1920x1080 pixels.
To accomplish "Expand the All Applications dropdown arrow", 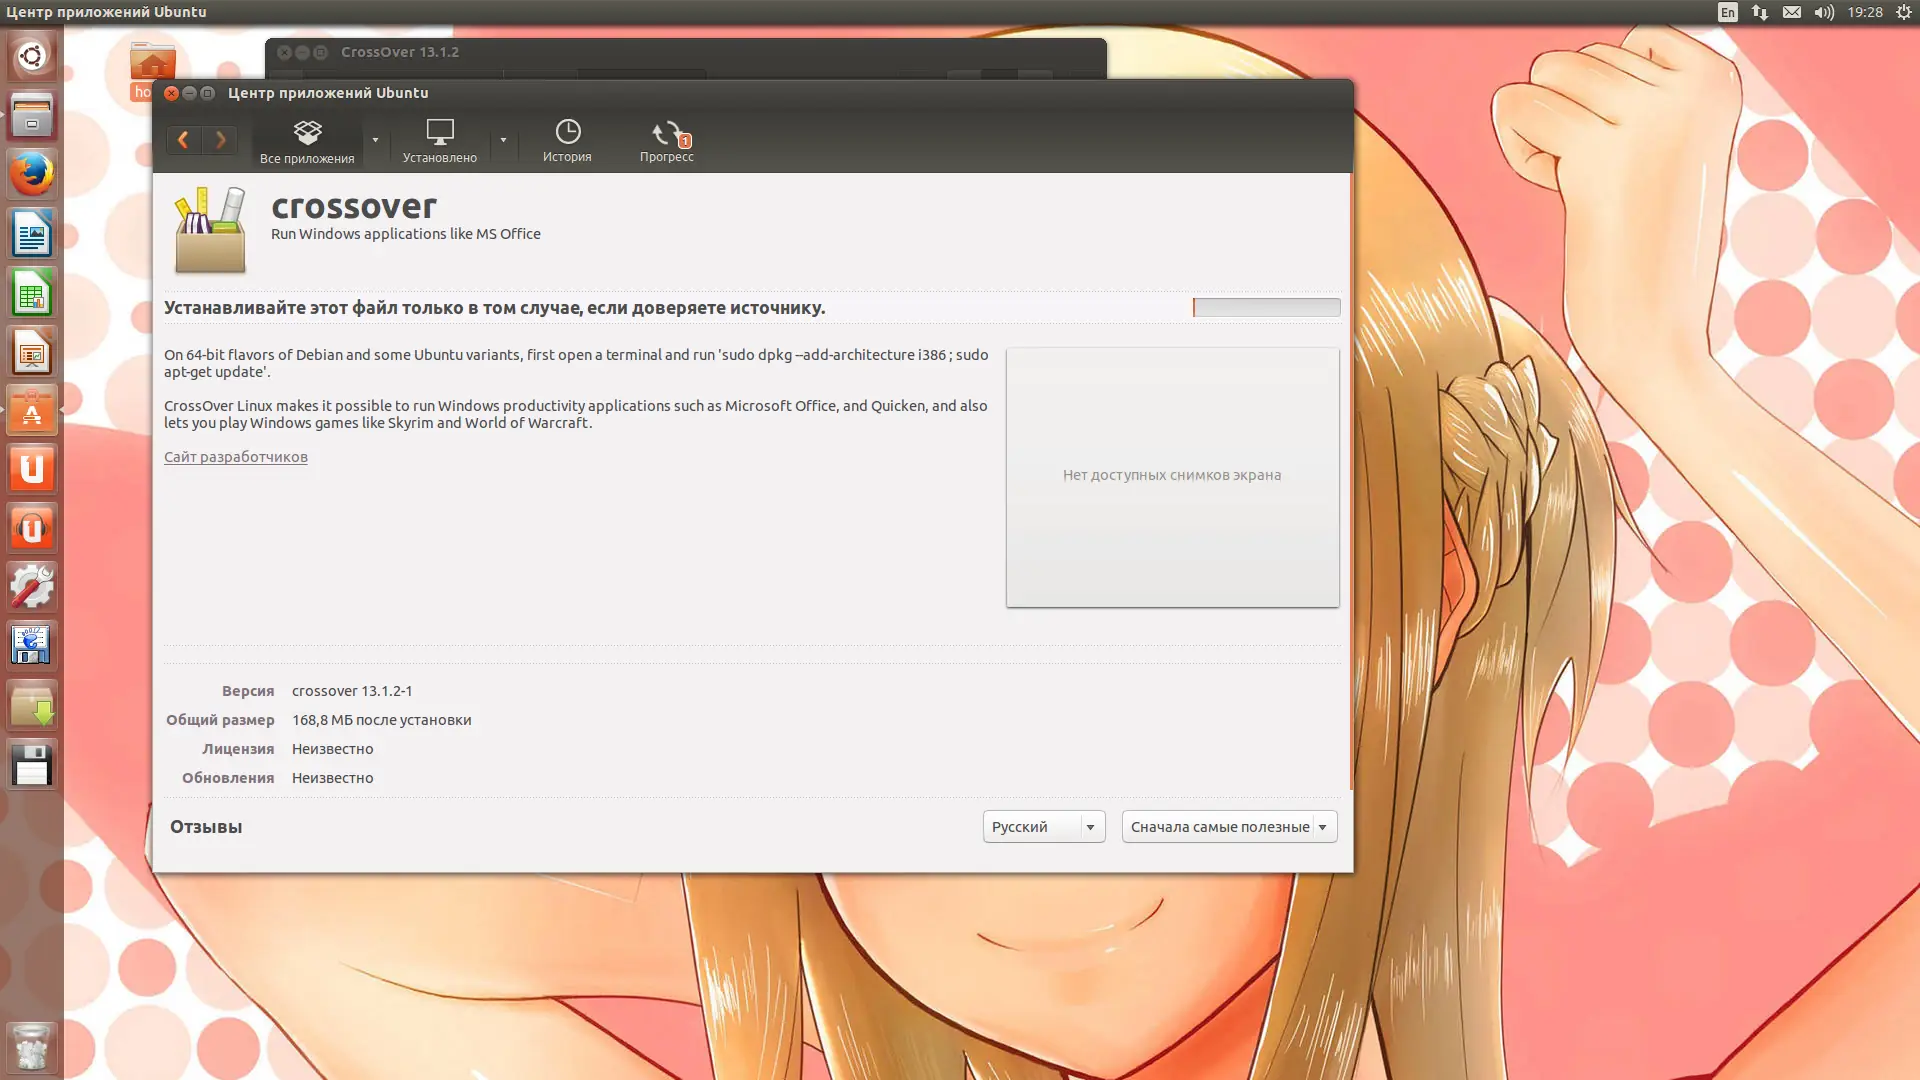I will pyautogui.click(x=375, y=140).
